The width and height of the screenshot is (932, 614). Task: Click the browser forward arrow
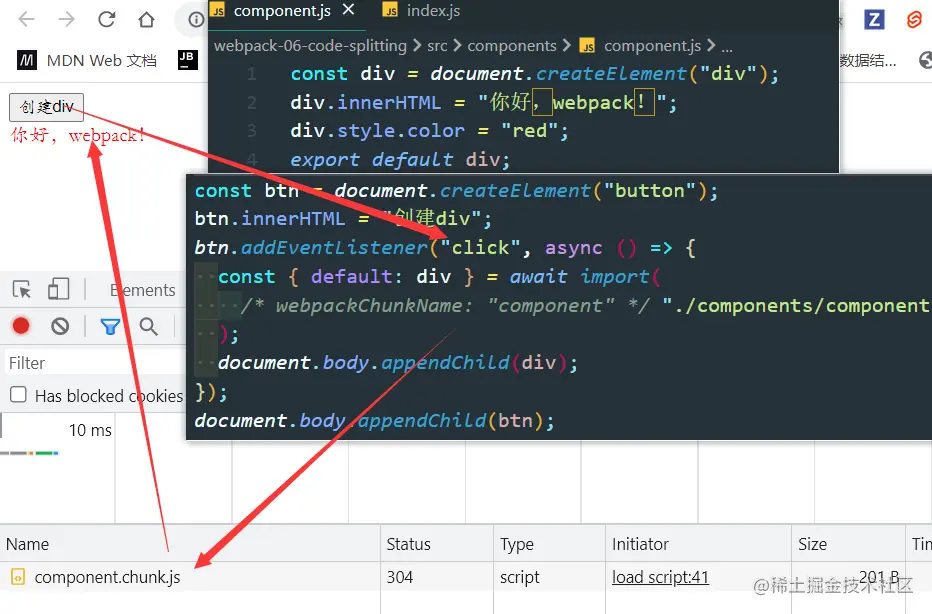67,20
